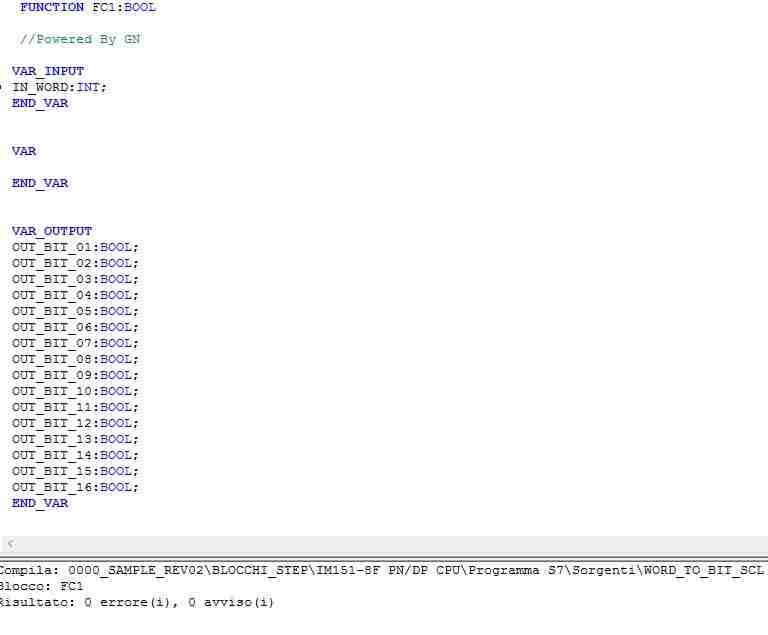The image size is (768, 635).
Task: Click END_VAR above VAR_OUTPUT
Action: pyautogui.click(x=40, y=183)
